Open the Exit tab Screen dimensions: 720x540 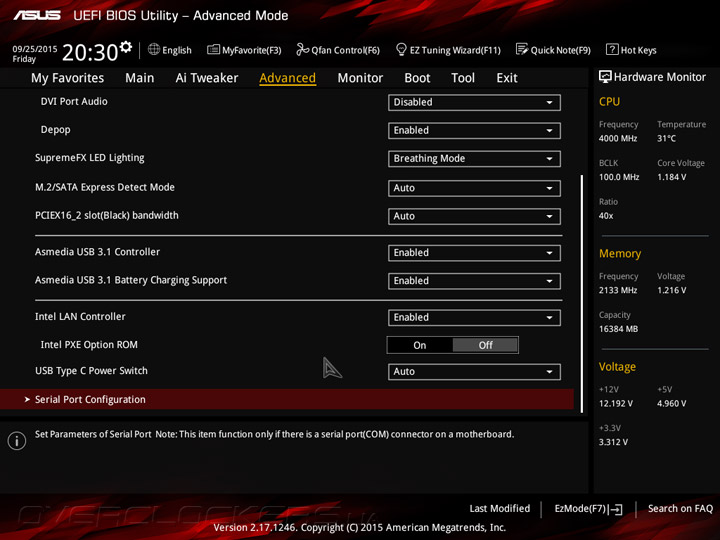pos(507,78)
